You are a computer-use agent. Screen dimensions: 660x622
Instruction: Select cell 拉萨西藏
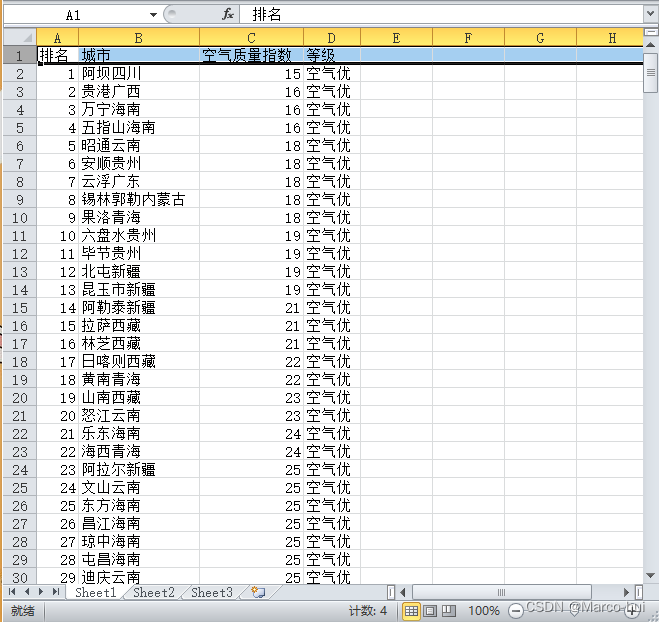(x=139, y=326)
